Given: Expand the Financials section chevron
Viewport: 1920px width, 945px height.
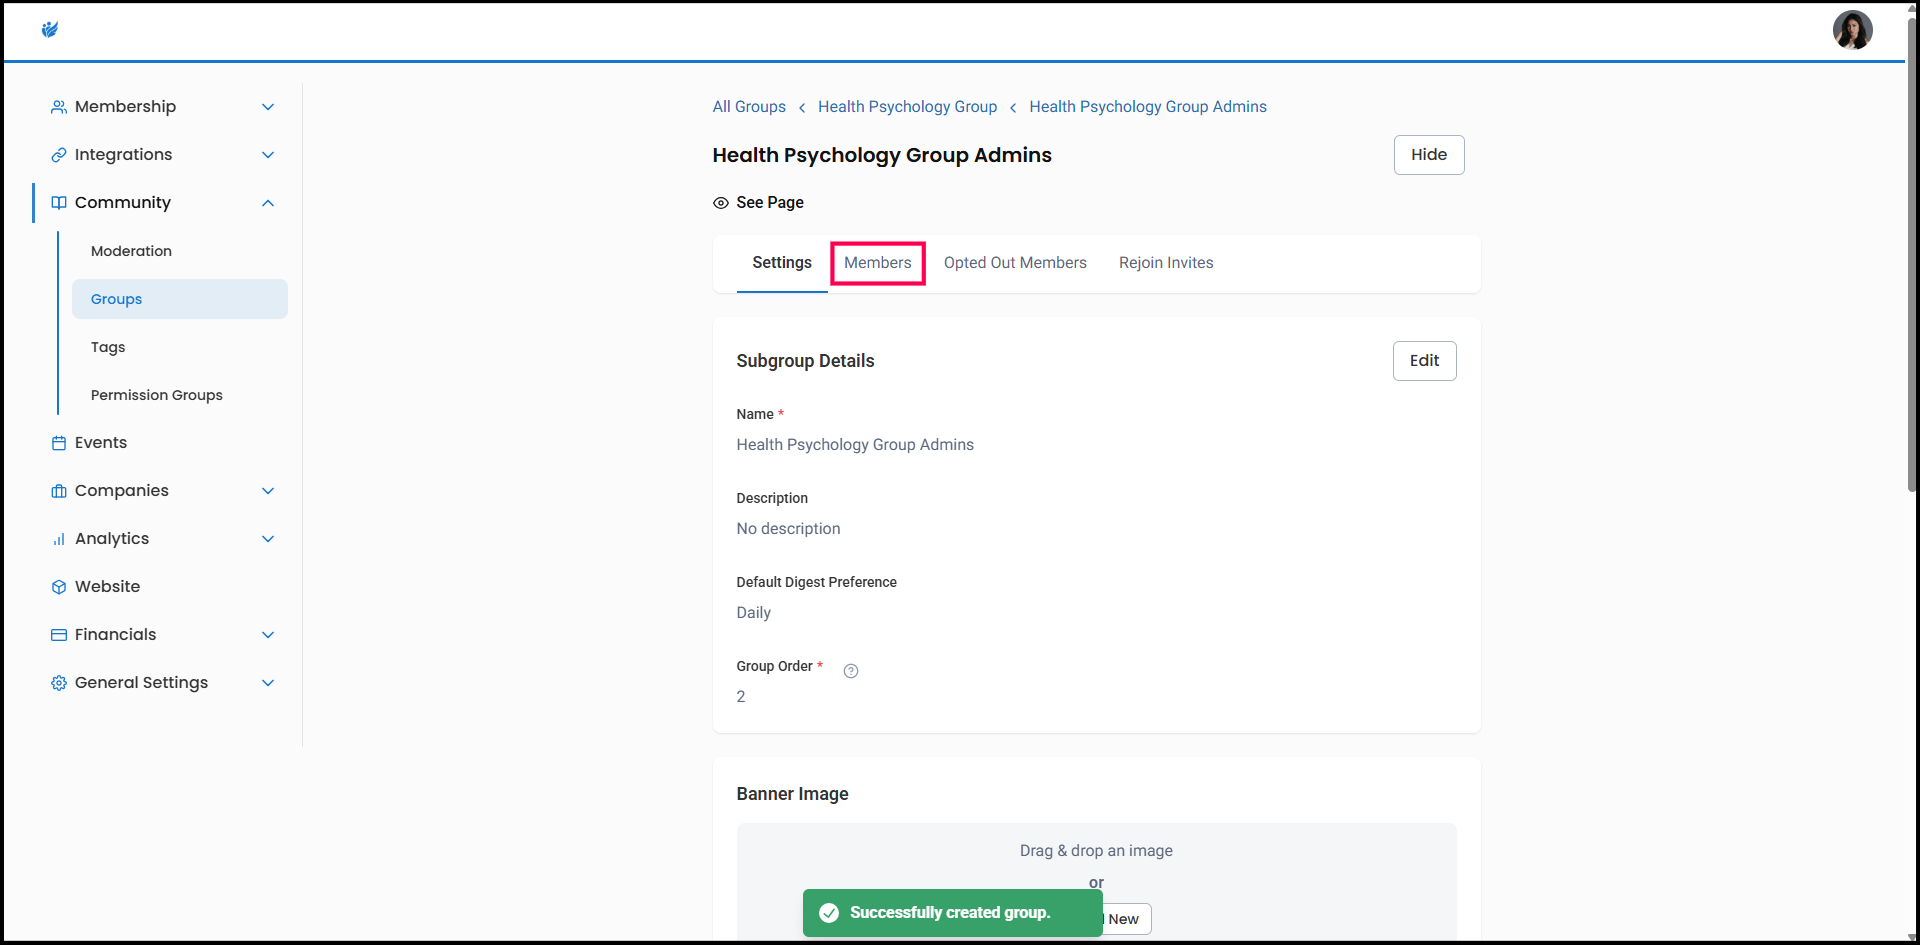Looking at the screenshot, I should pos(268,635).
